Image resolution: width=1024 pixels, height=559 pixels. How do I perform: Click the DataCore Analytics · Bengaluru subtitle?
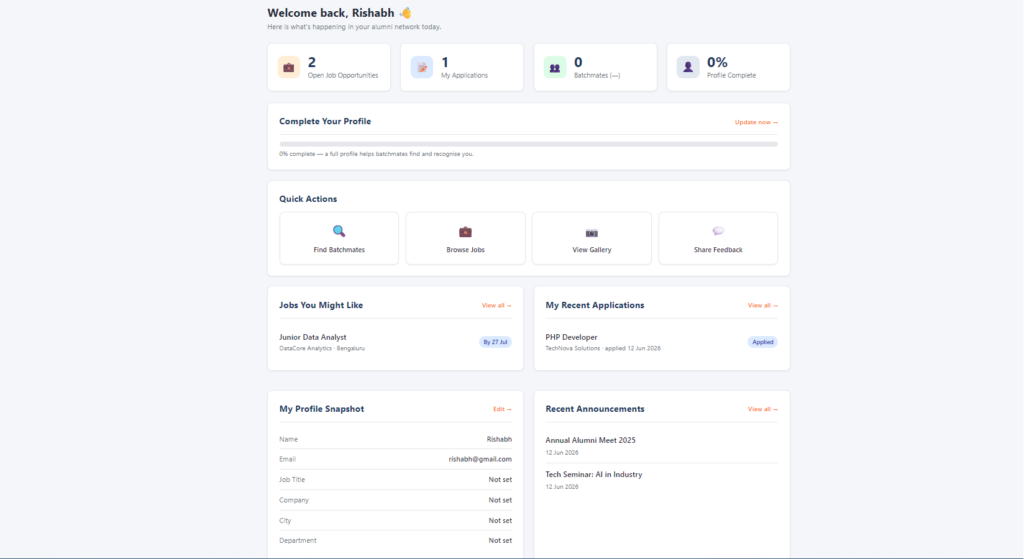322,349
